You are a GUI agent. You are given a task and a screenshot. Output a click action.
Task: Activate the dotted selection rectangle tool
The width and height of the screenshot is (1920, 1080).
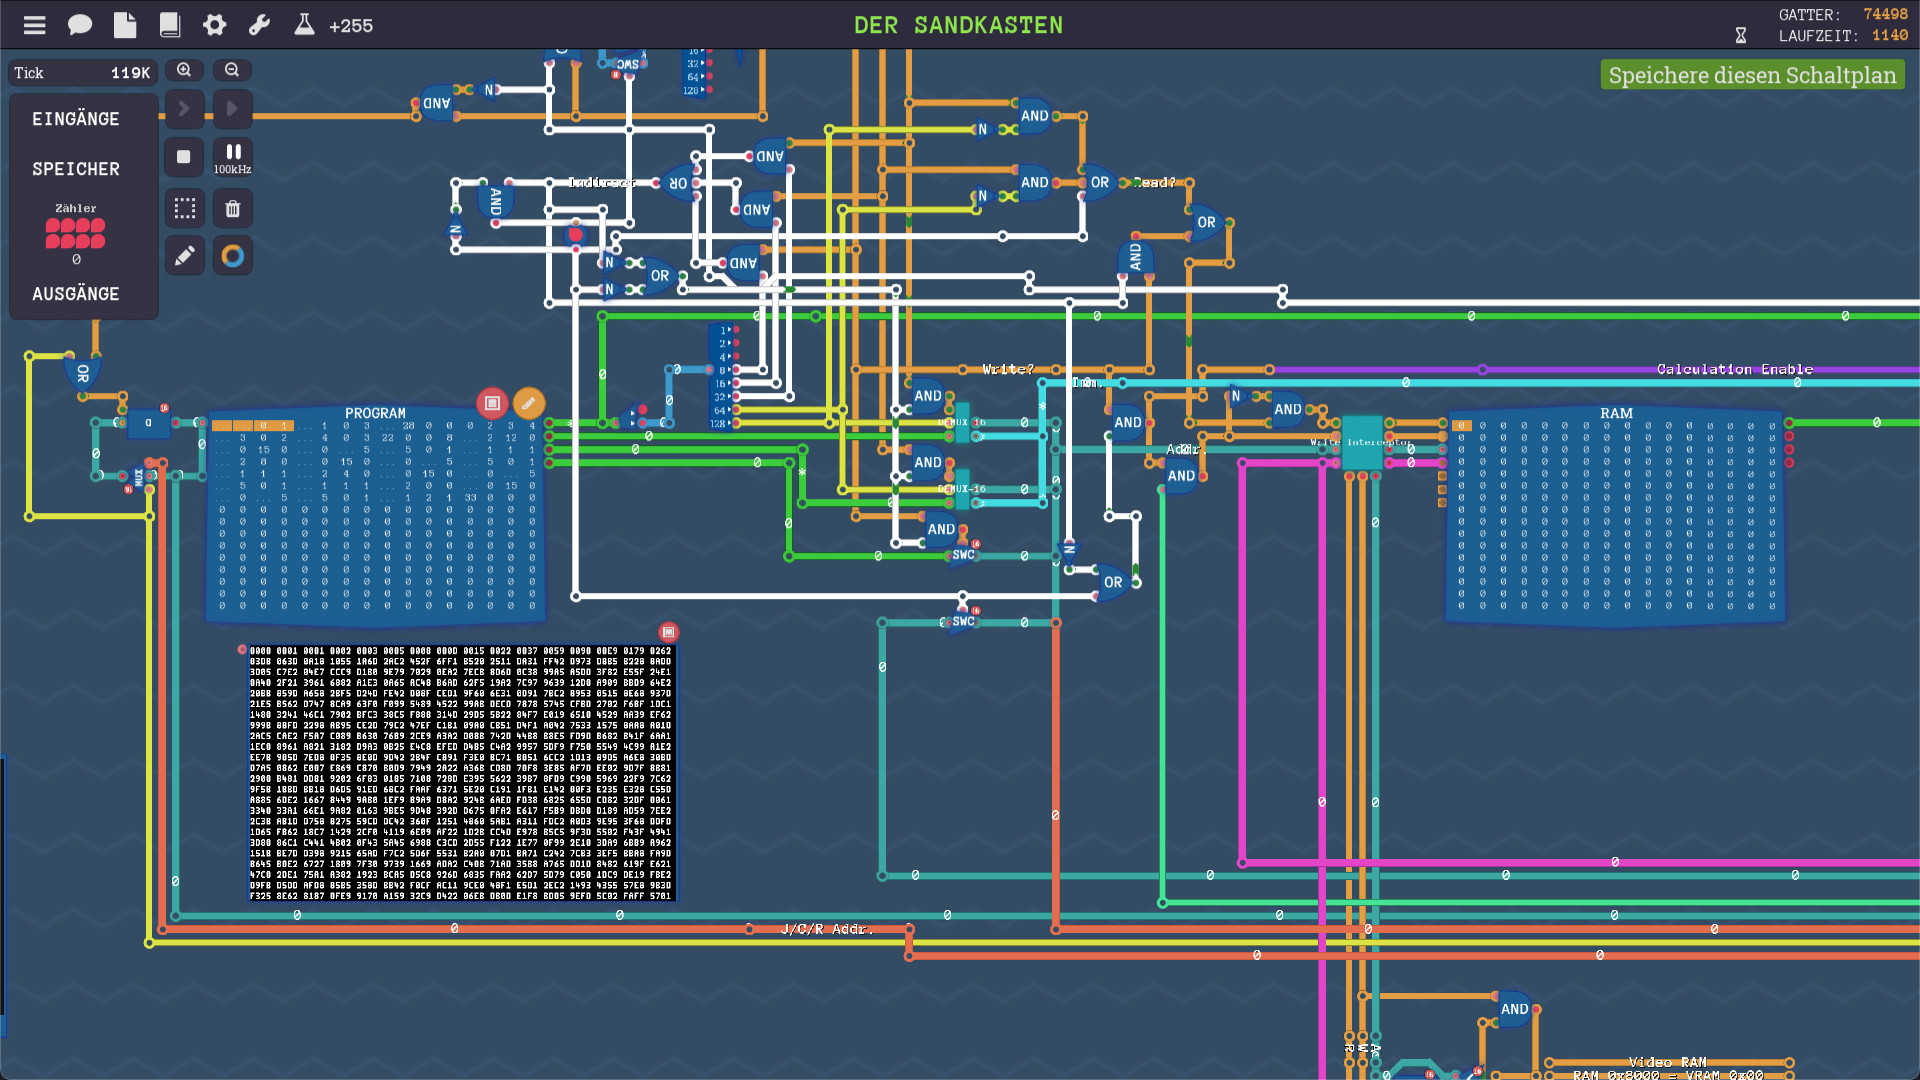point(184,208)
